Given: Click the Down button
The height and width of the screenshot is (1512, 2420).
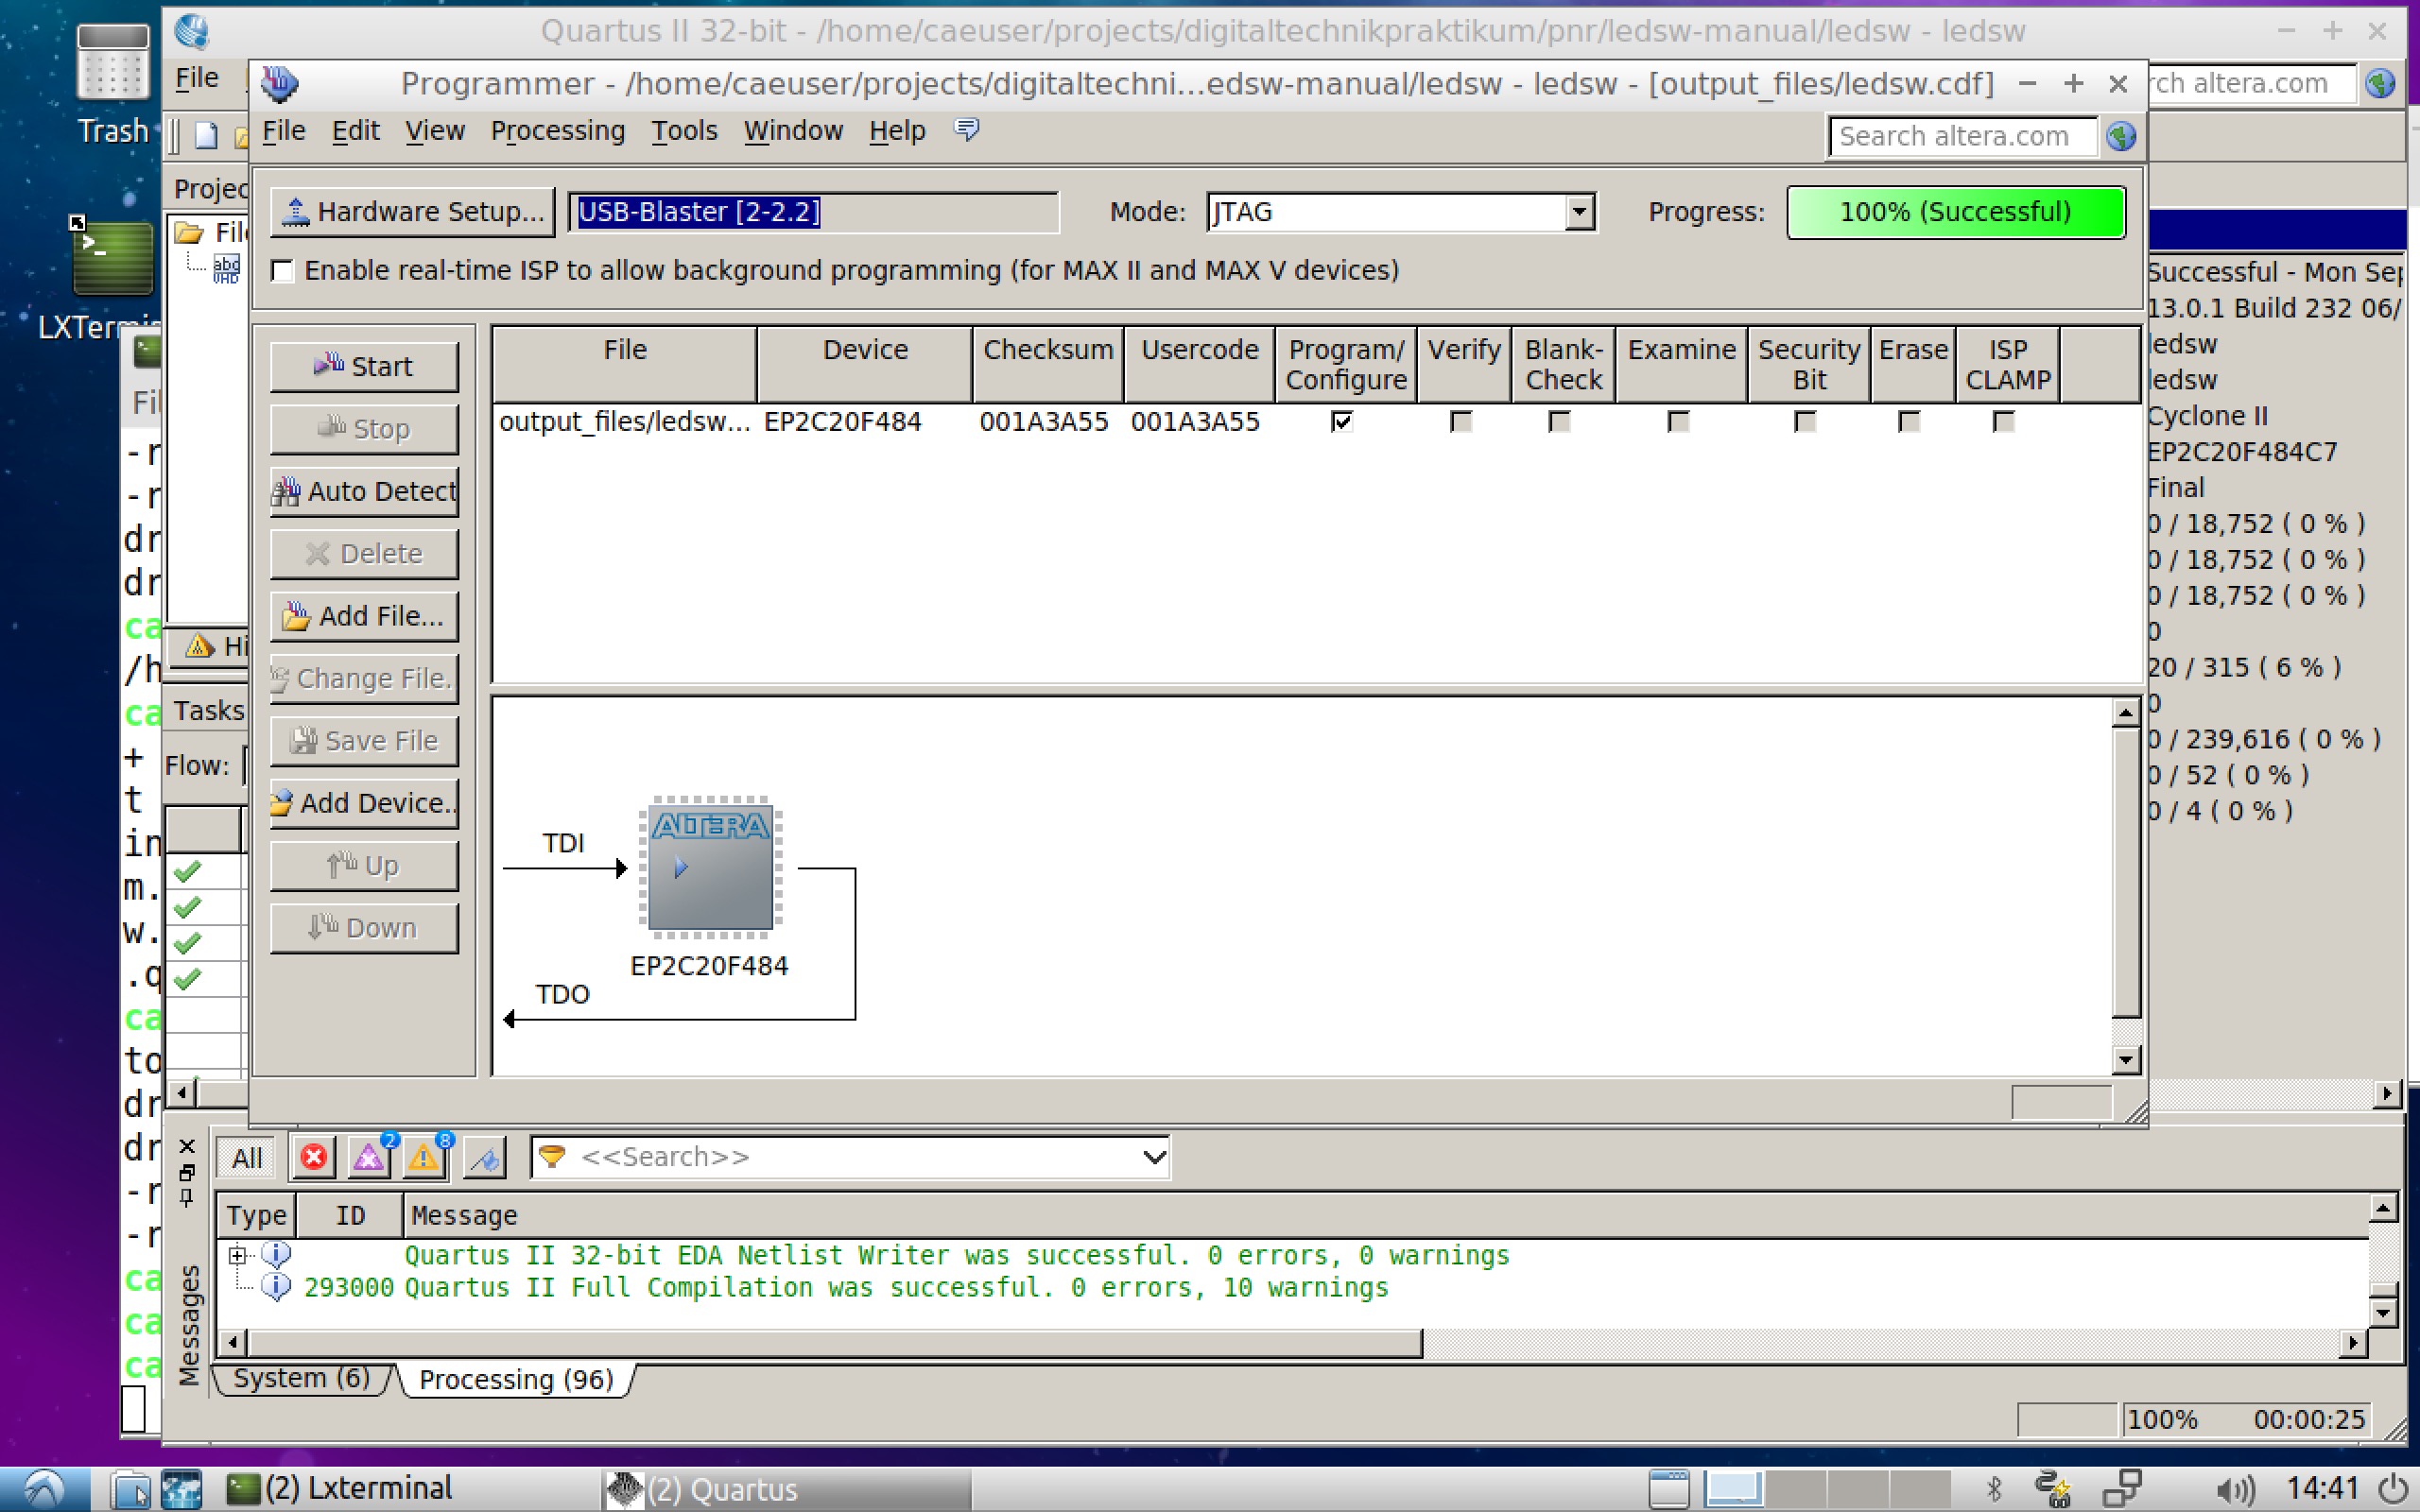Looking at the screenshot, I should (x=364, y=928).
